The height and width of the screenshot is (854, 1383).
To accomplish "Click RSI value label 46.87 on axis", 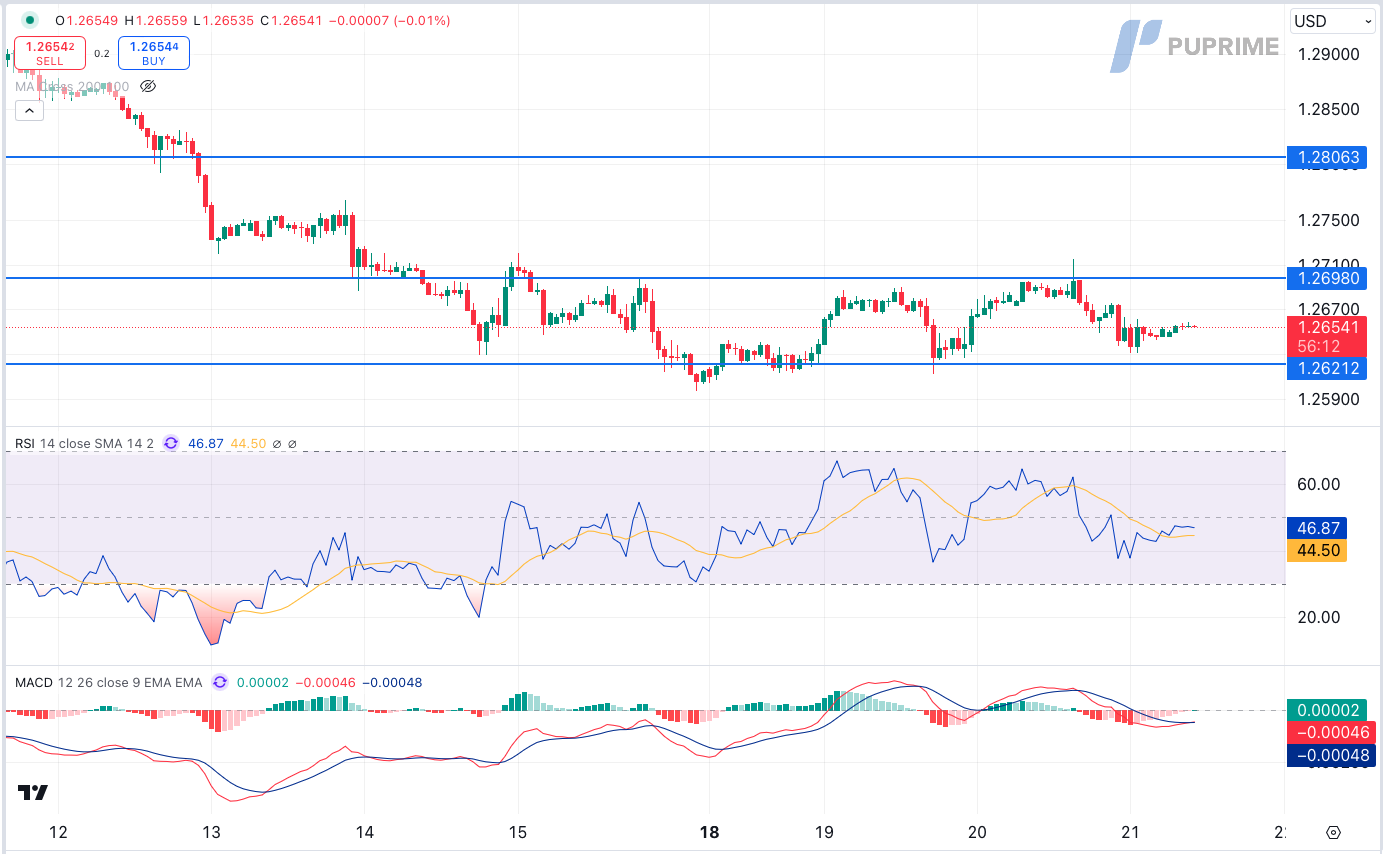I will coord(1318,528).
